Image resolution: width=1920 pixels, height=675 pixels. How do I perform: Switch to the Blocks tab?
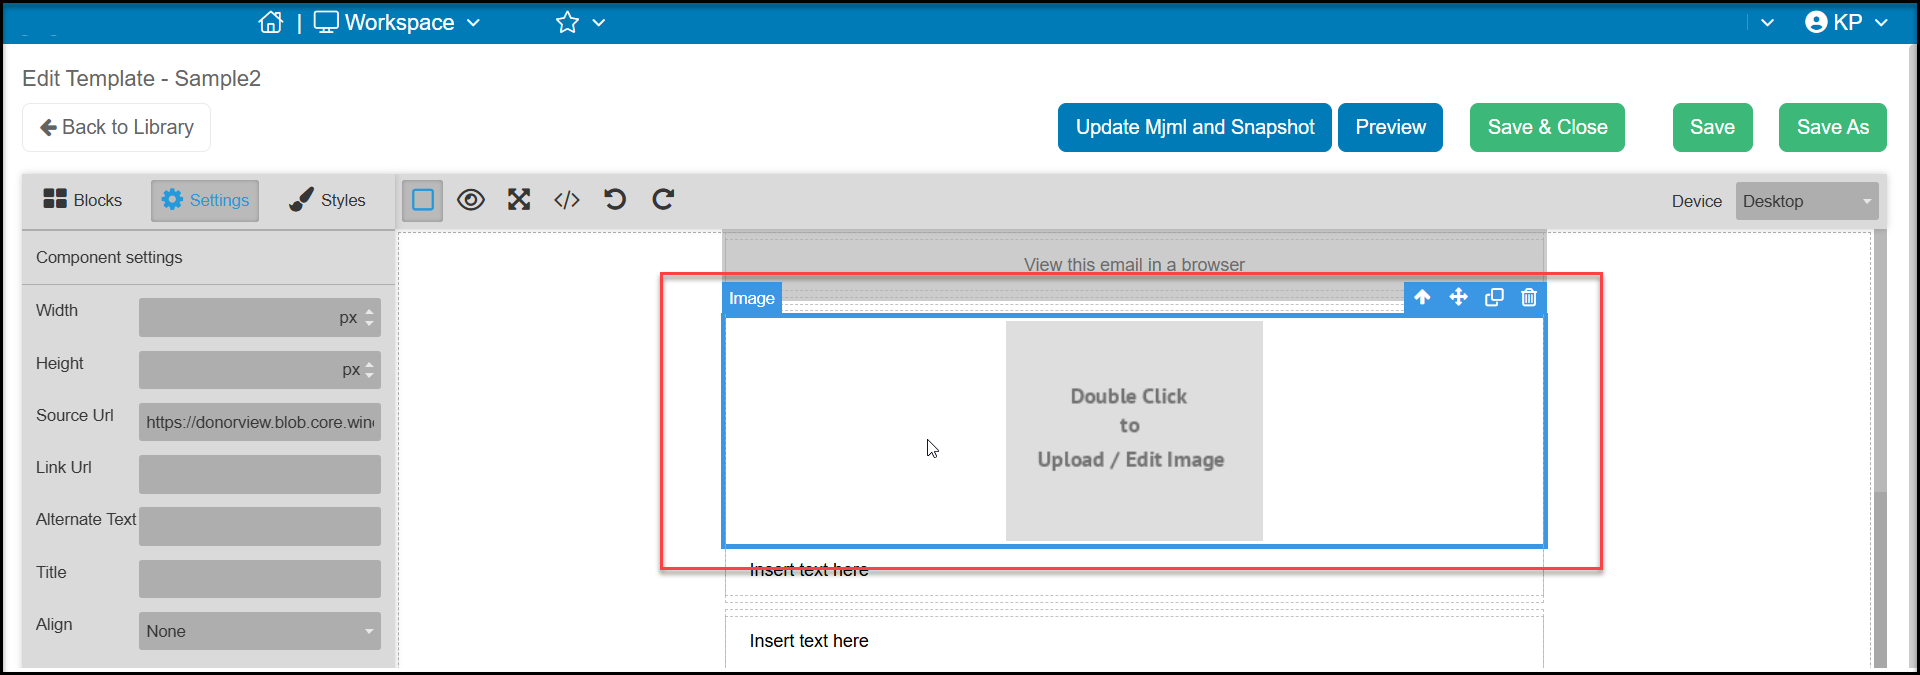(82, 200)
